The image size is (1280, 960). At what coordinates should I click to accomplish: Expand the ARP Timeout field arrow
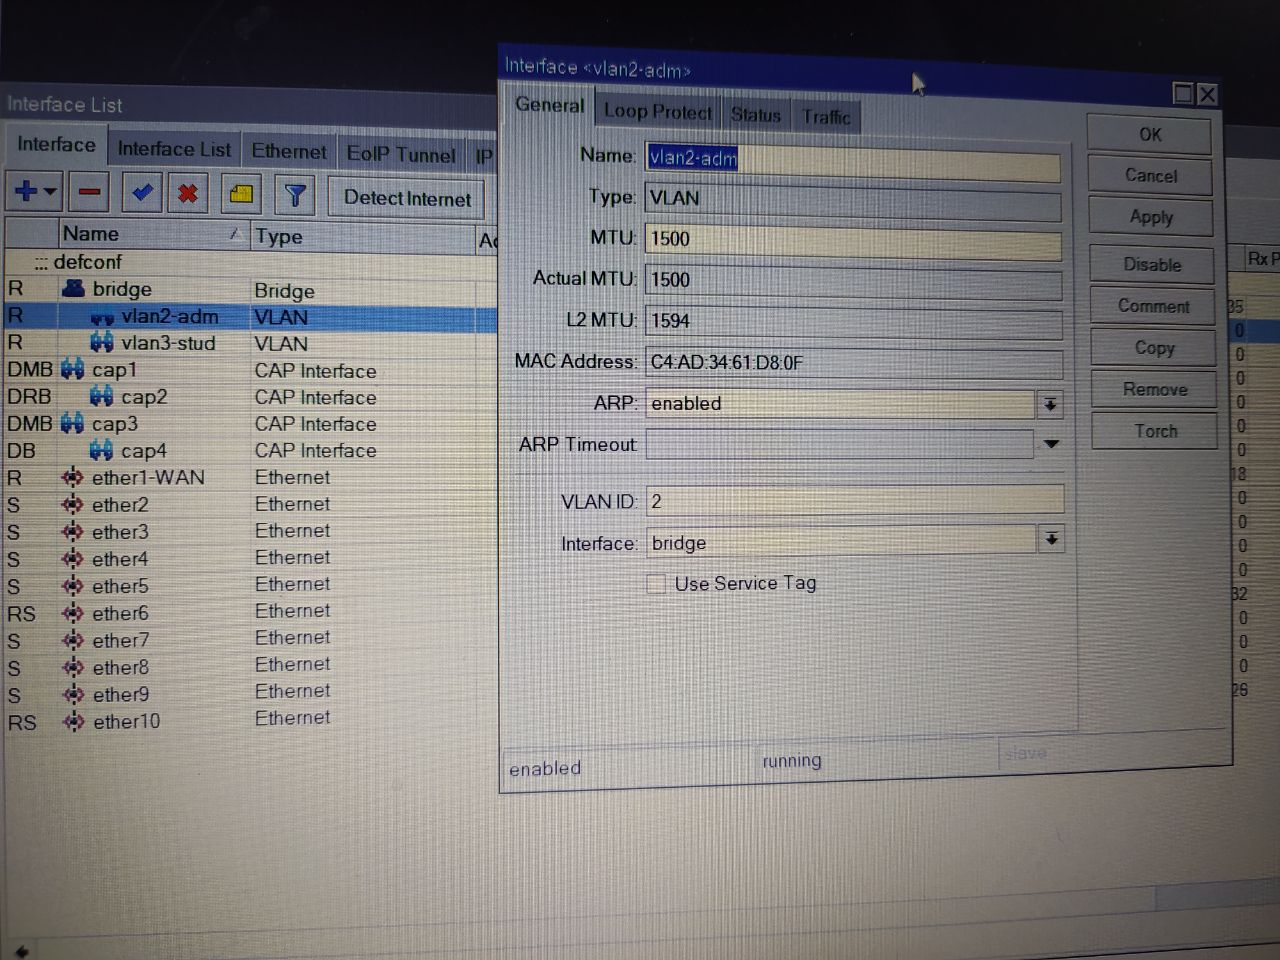(1051, 444)
